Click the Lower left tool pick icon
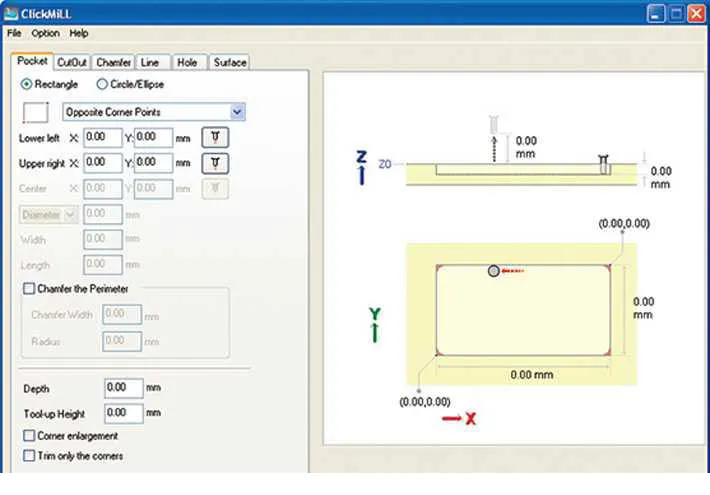 click(216, 137)
